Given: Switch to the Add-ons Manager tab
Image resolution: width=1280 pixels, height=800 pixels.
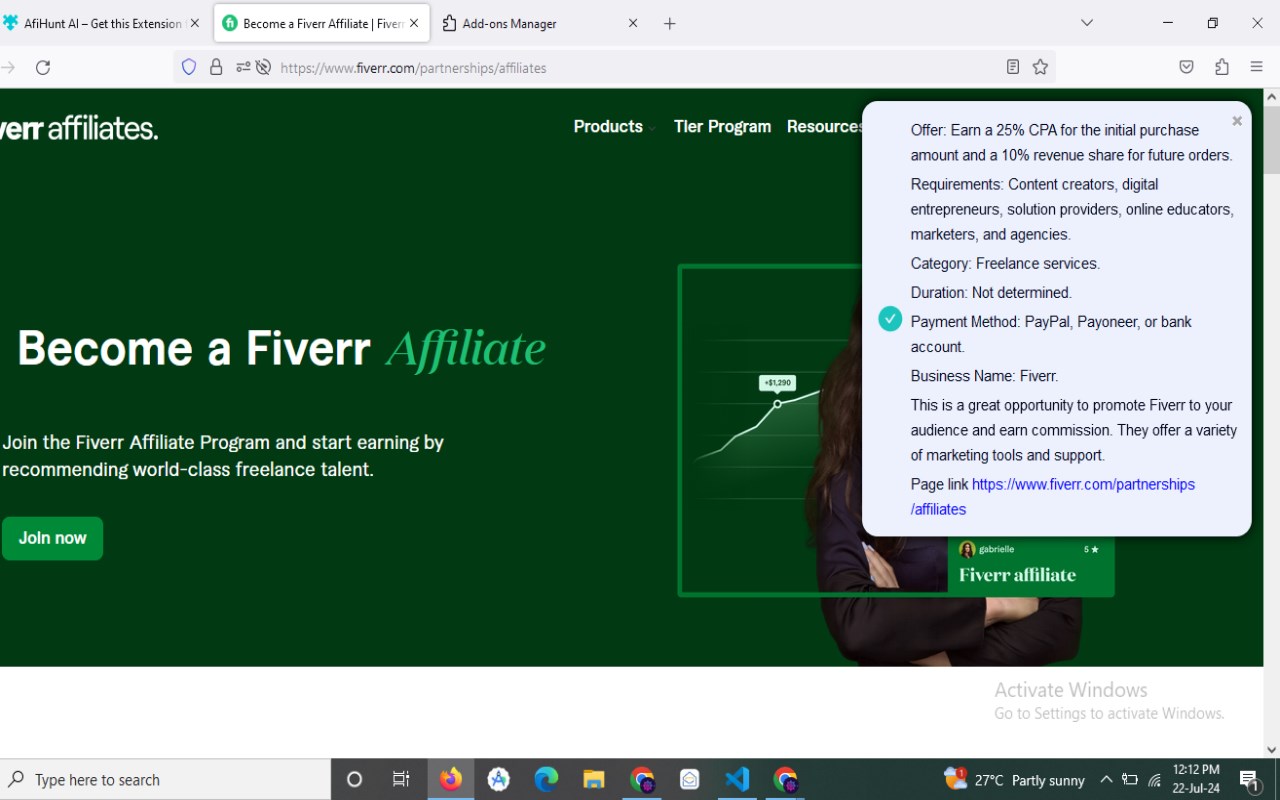Looking at the screenshot, I should click(x=540, y=23).
